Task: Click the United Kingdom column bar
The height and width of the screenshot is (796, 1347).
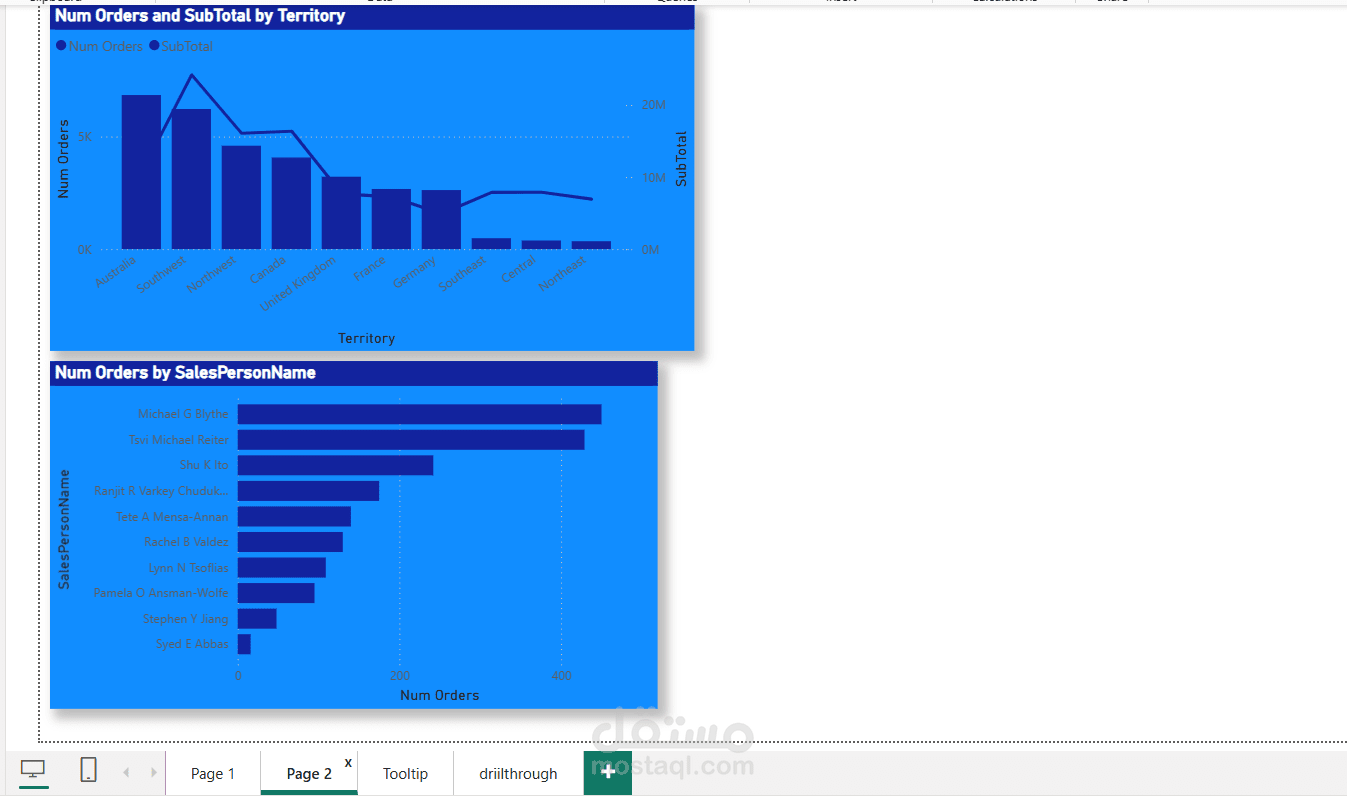Action: tap(341, 213)
